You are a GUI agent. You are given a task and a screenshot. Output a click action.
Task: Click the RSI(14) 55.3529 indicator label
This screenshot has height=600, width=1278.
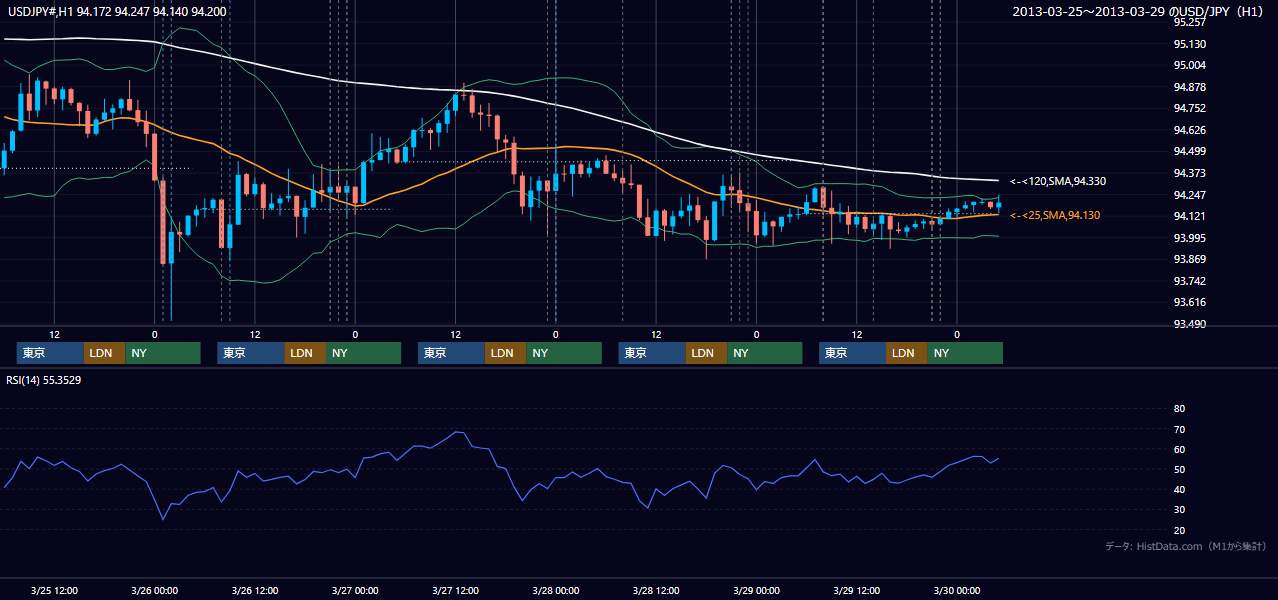(44, 380)
